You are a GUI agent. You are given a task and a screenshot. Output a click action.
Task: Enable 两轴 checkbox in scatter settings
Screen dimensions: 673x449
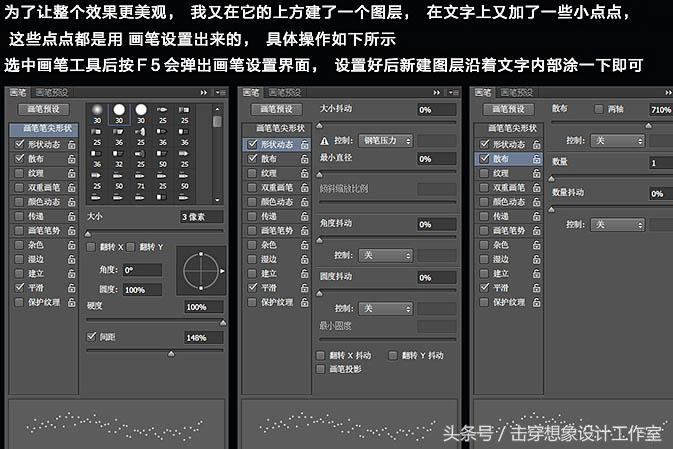tap(599, 109)
